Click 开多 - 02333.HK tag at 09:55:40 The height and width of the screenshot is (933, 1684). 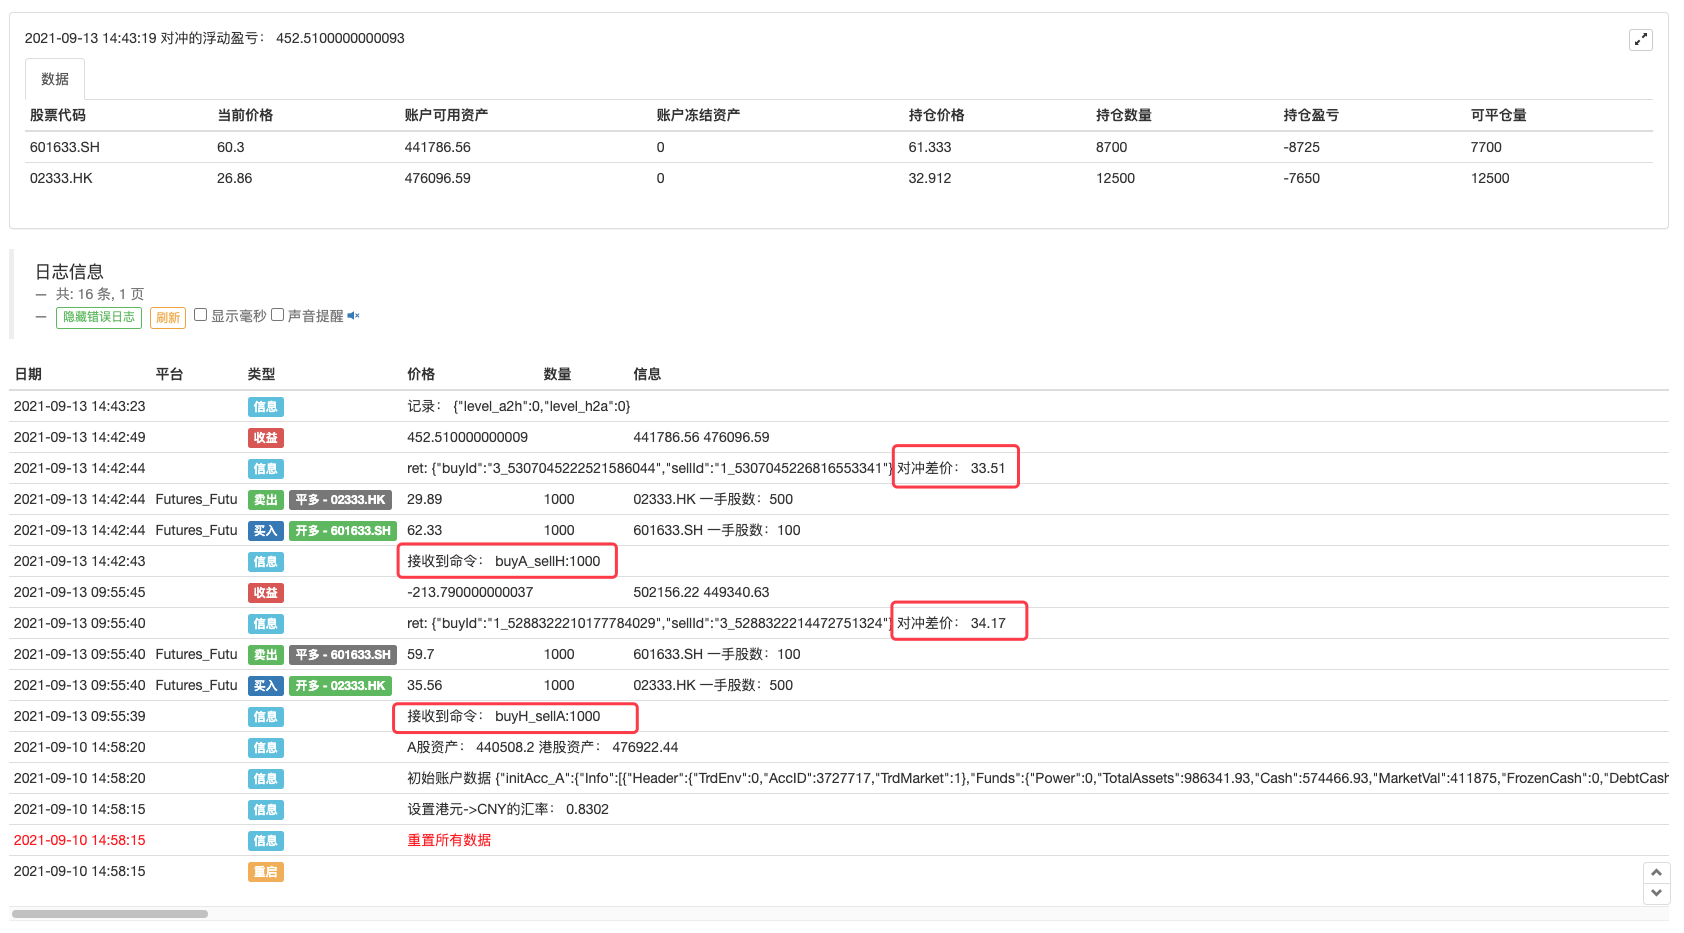[x=340, y=686]
